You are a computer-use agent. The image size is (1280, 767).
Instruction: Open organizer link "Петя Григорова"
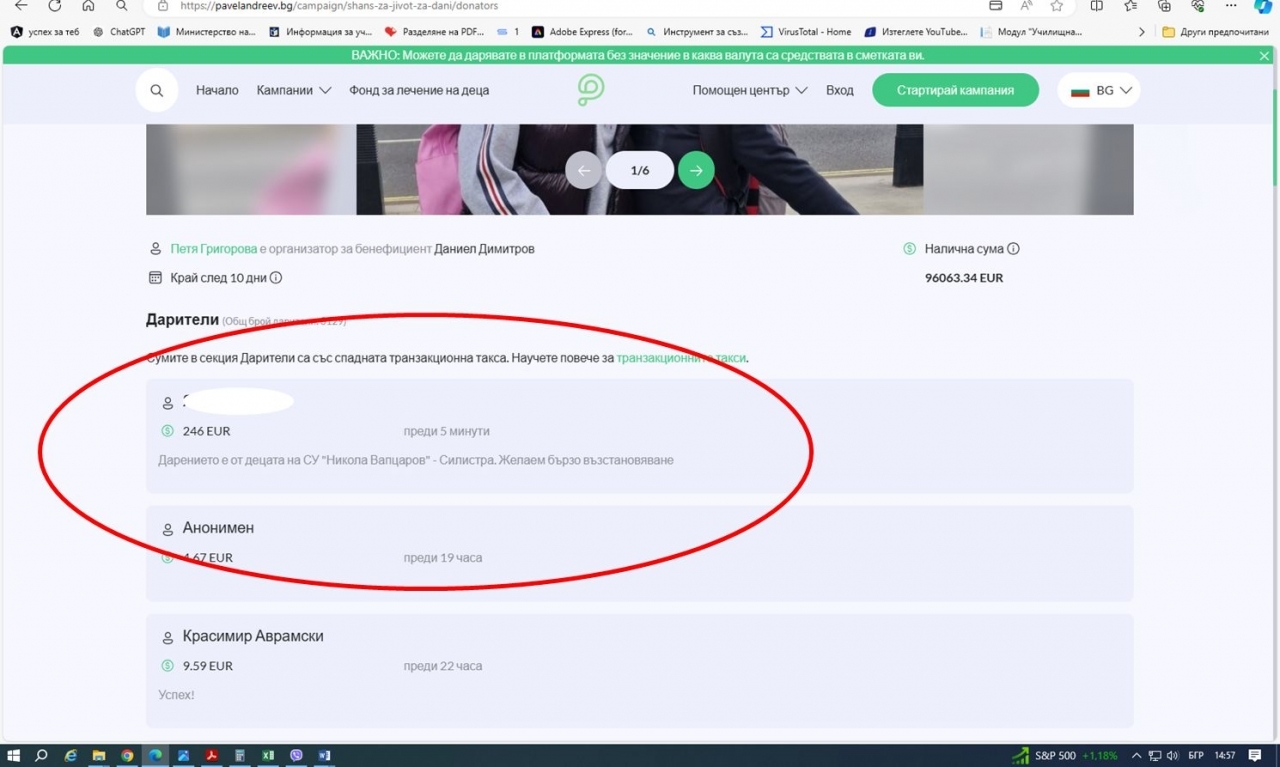213,249
